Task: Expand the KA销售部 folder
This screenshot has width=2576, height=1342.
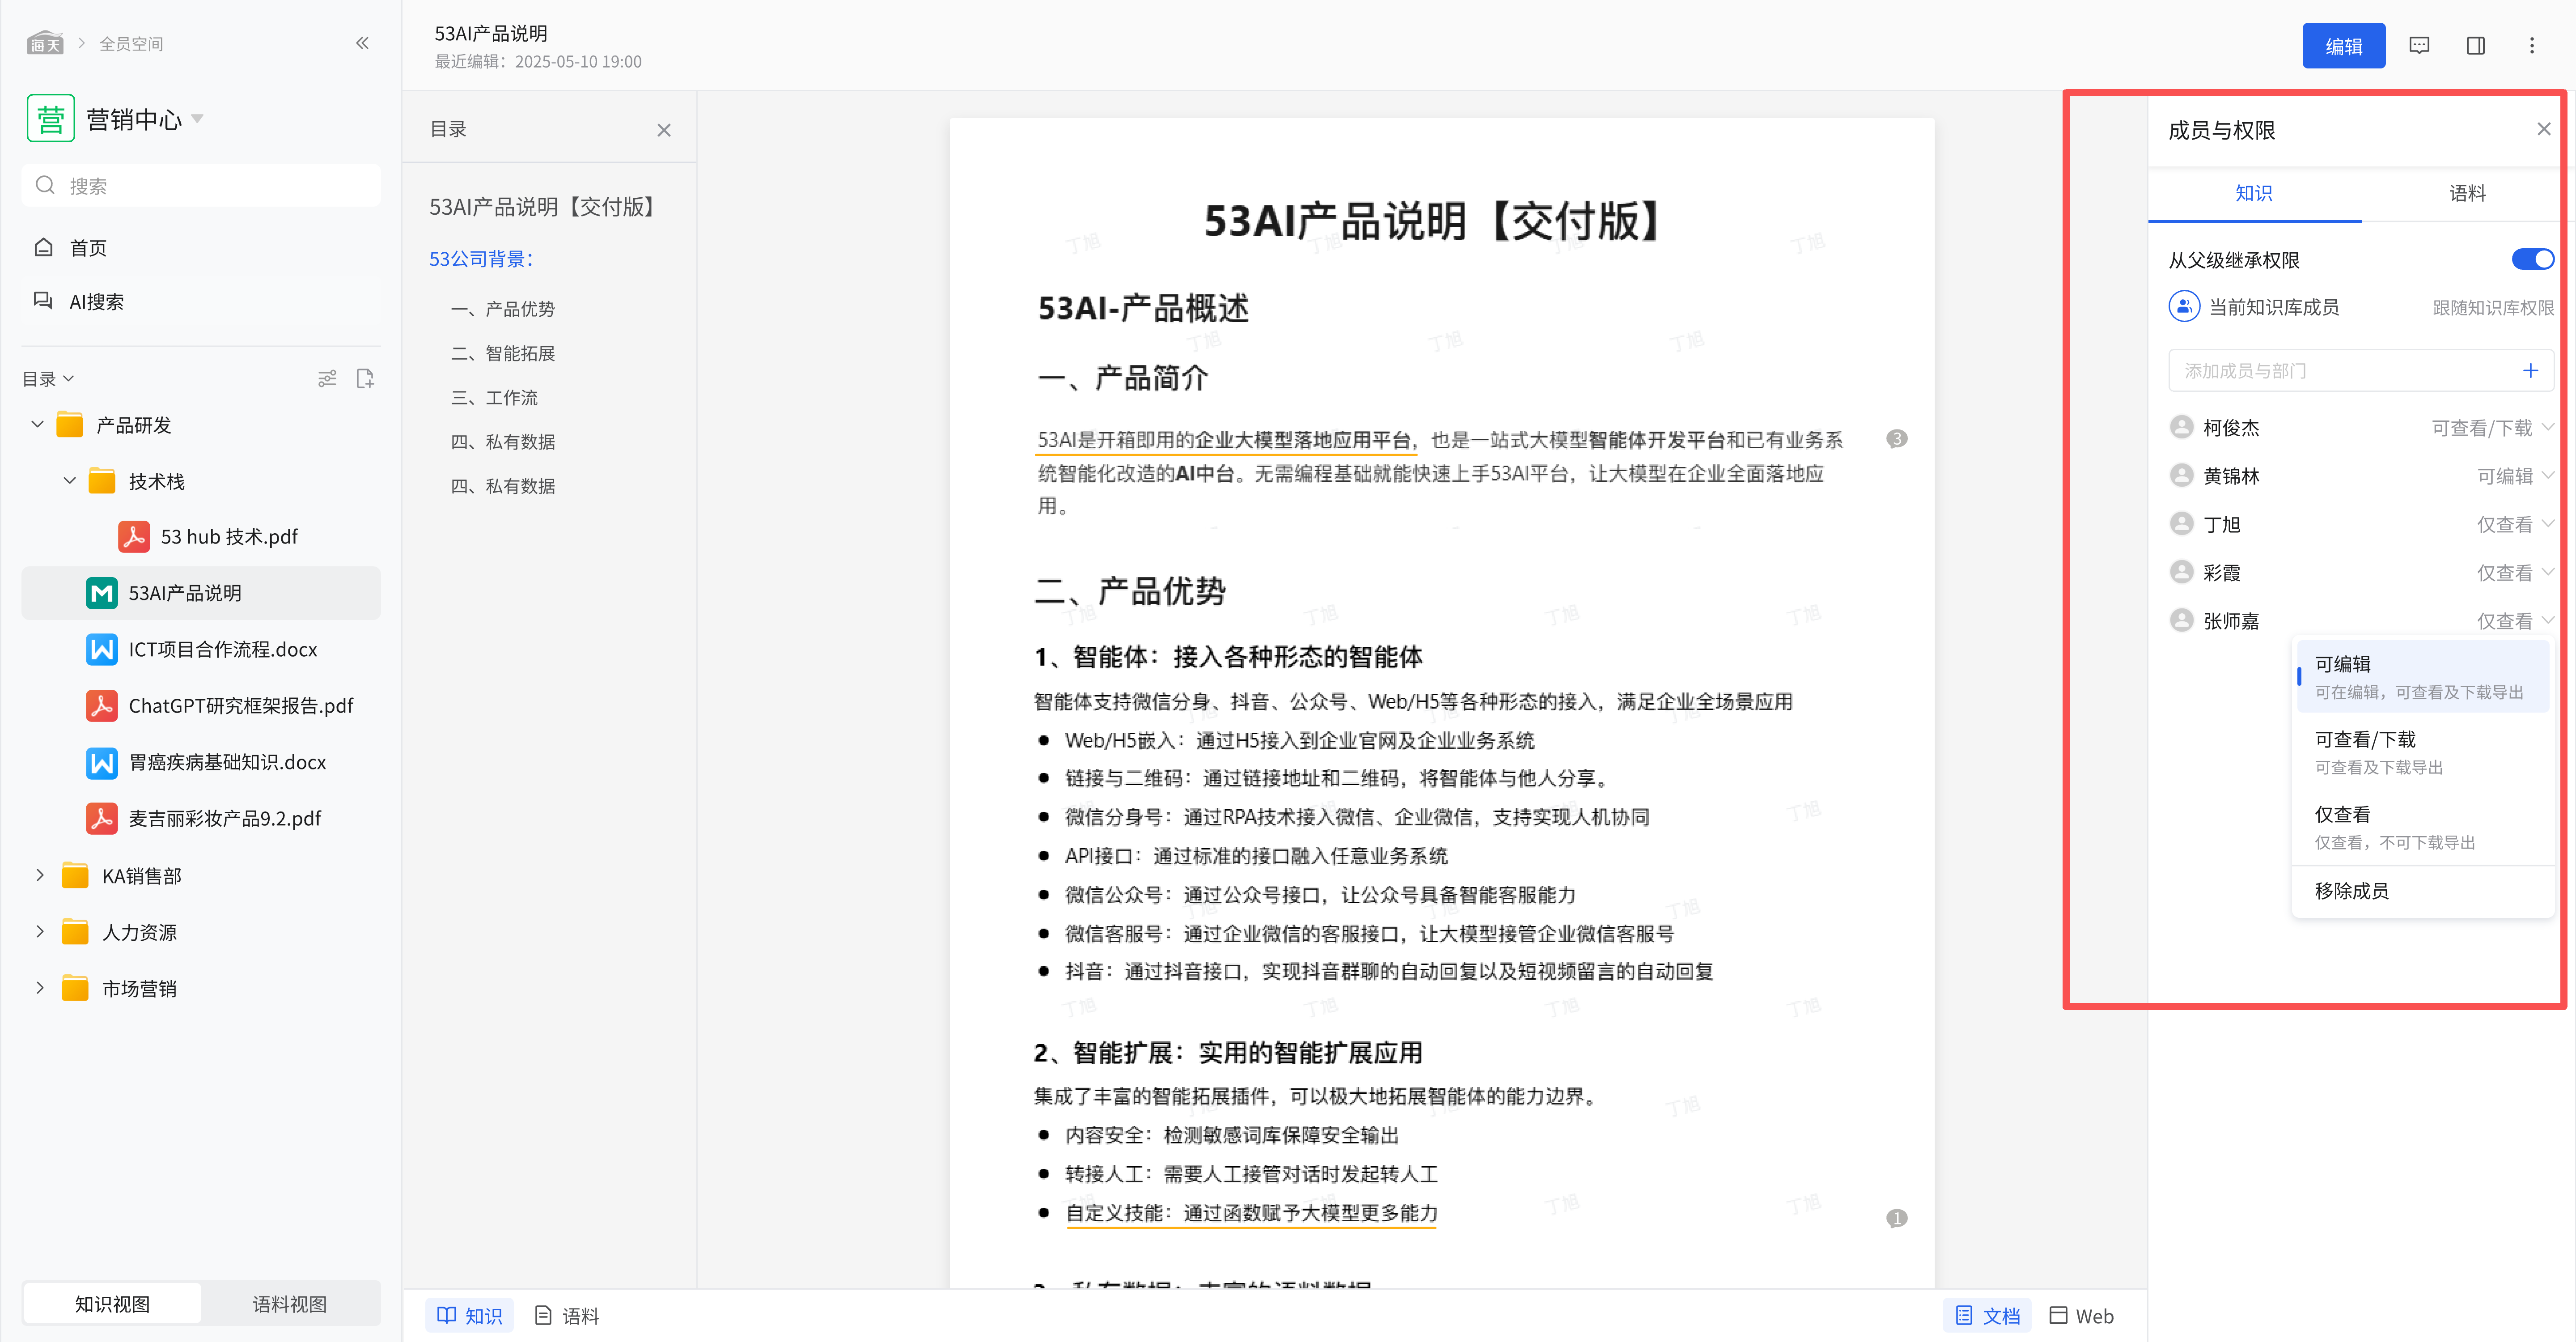Action: [40, 875]
